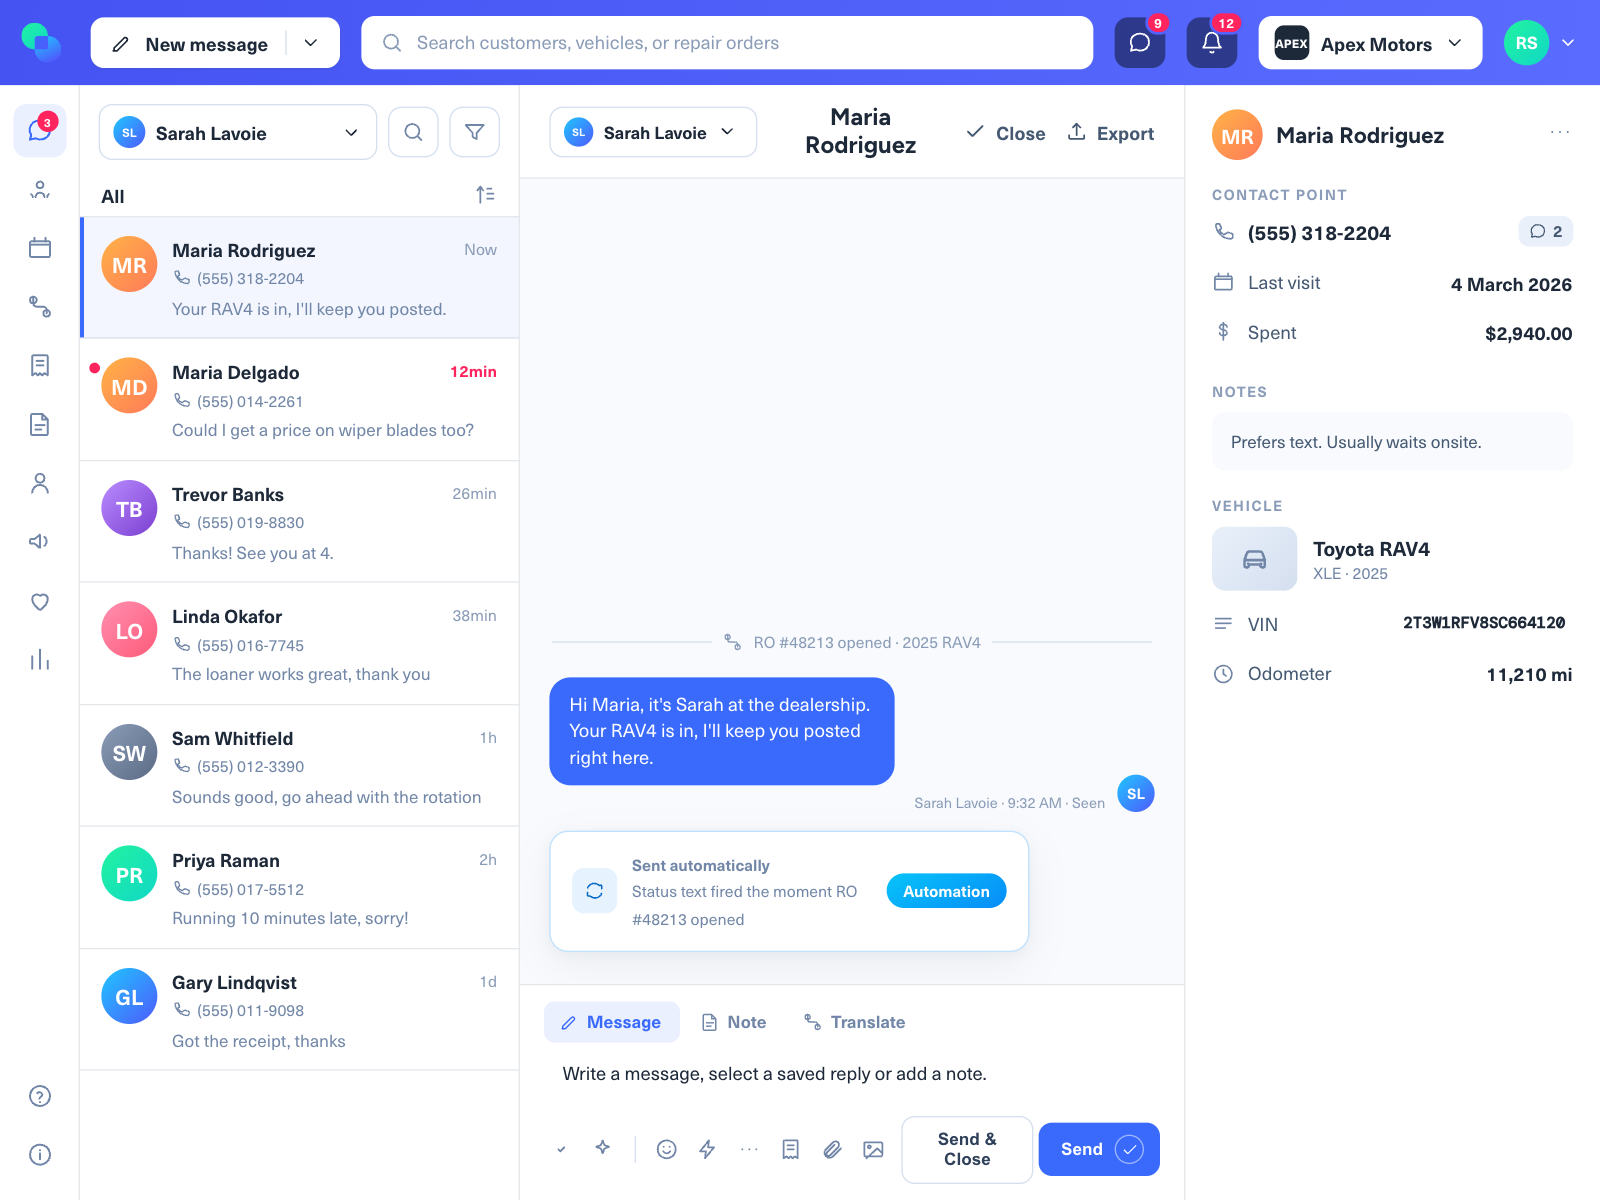Focus the customer search field
The height and width of the screenshot is (1200, 1600).
[x=727, y=43]
